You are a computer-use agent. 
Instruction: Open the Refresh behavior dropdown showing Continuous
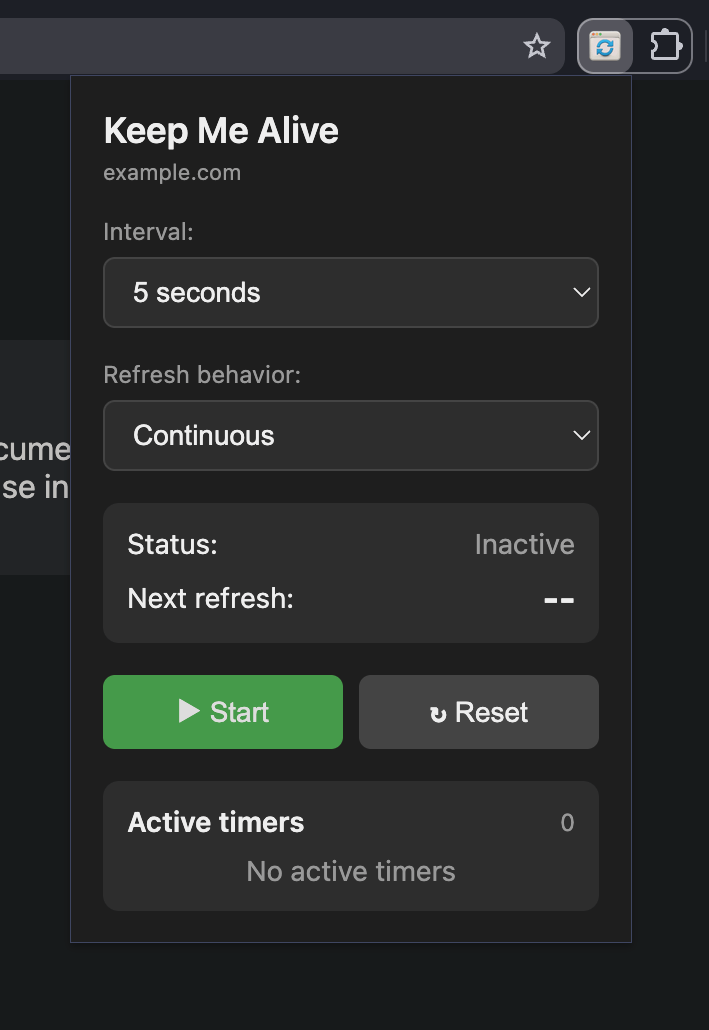(350, 435)
